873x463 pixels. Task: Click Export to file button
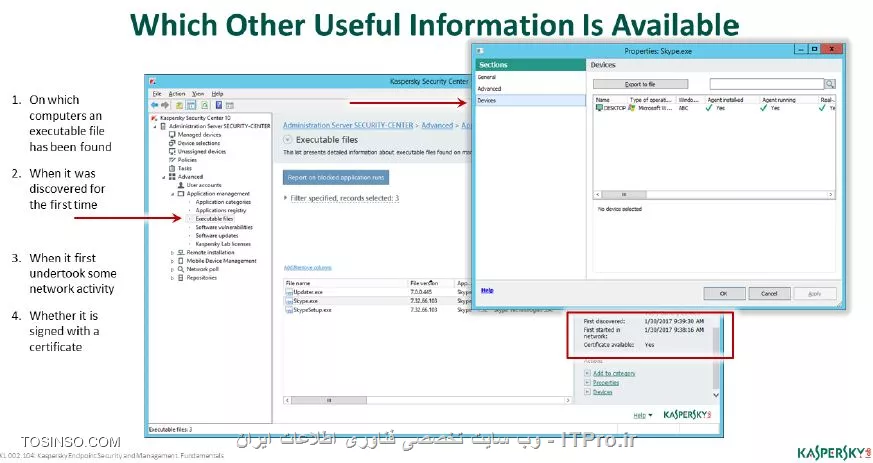(x=640, y=84)
